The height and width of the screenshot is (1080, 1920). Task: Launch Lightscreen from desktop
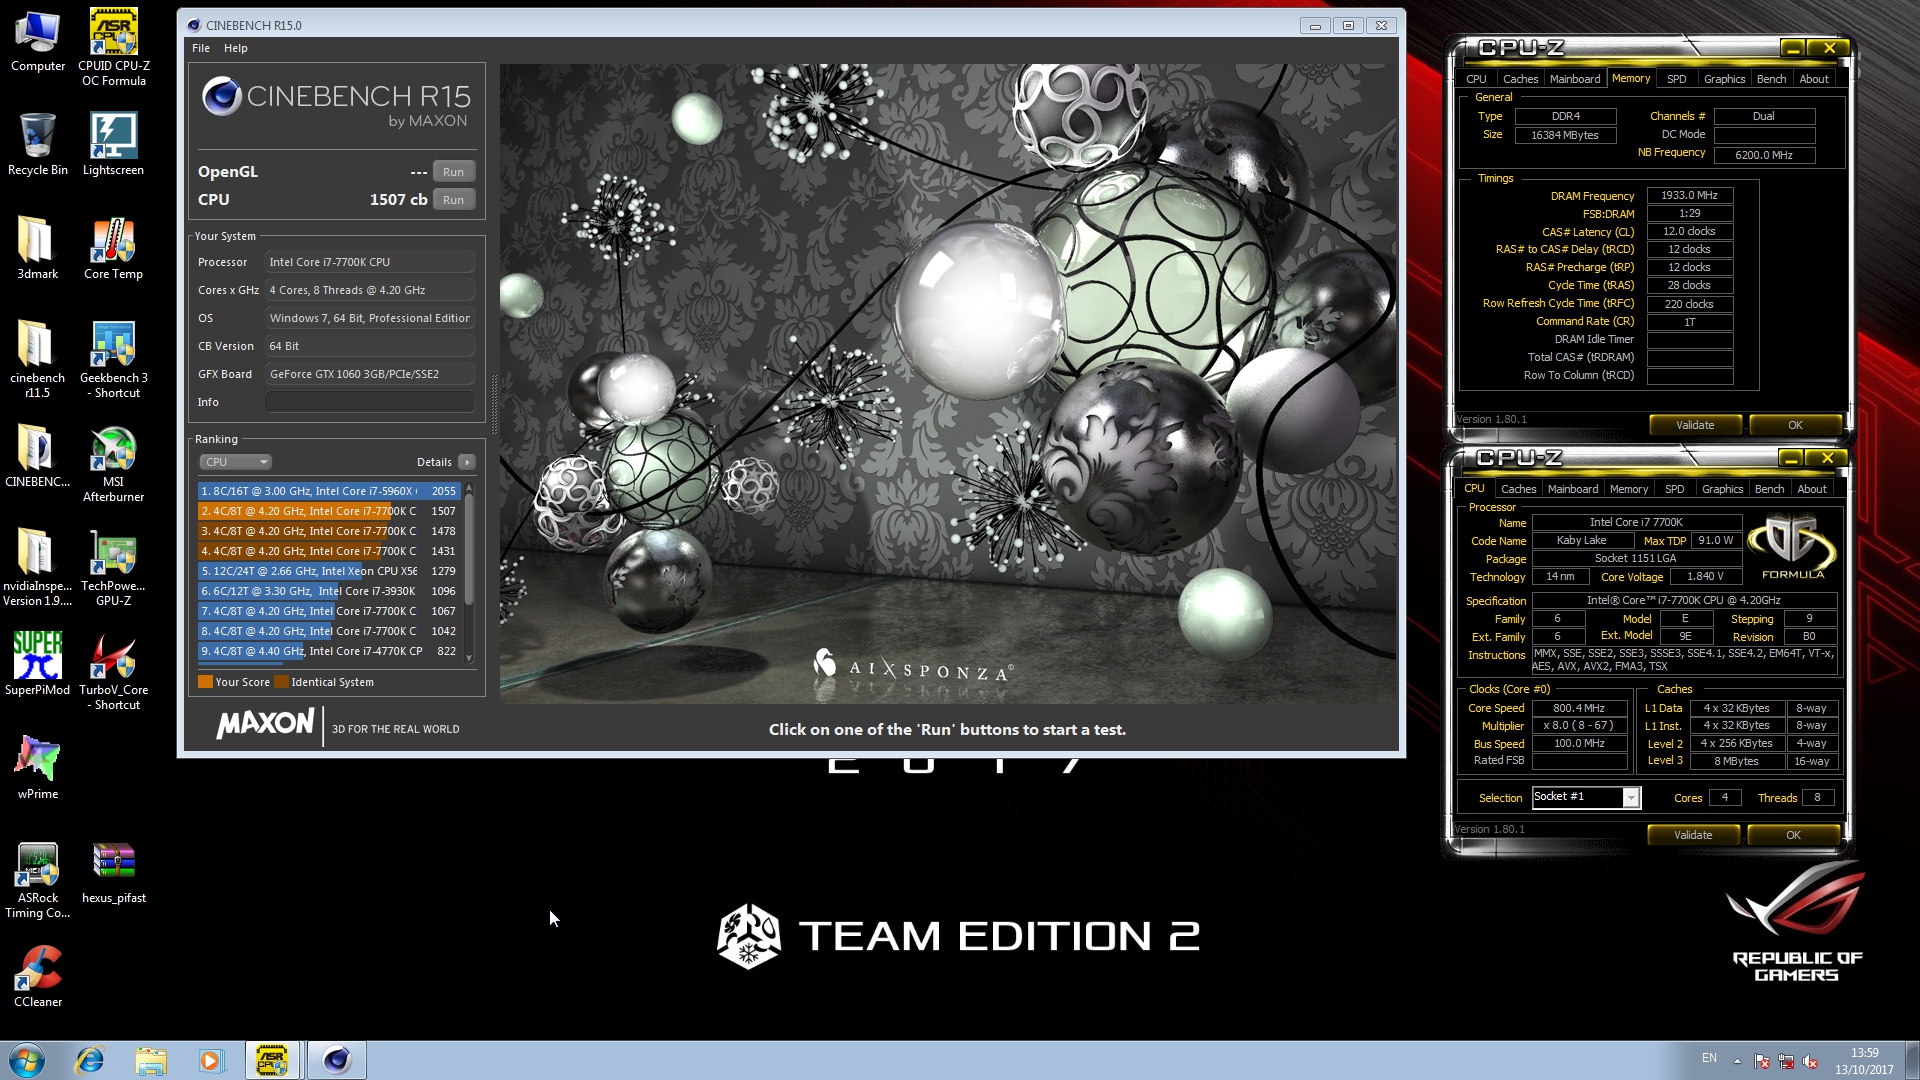(x=113, y=144)
